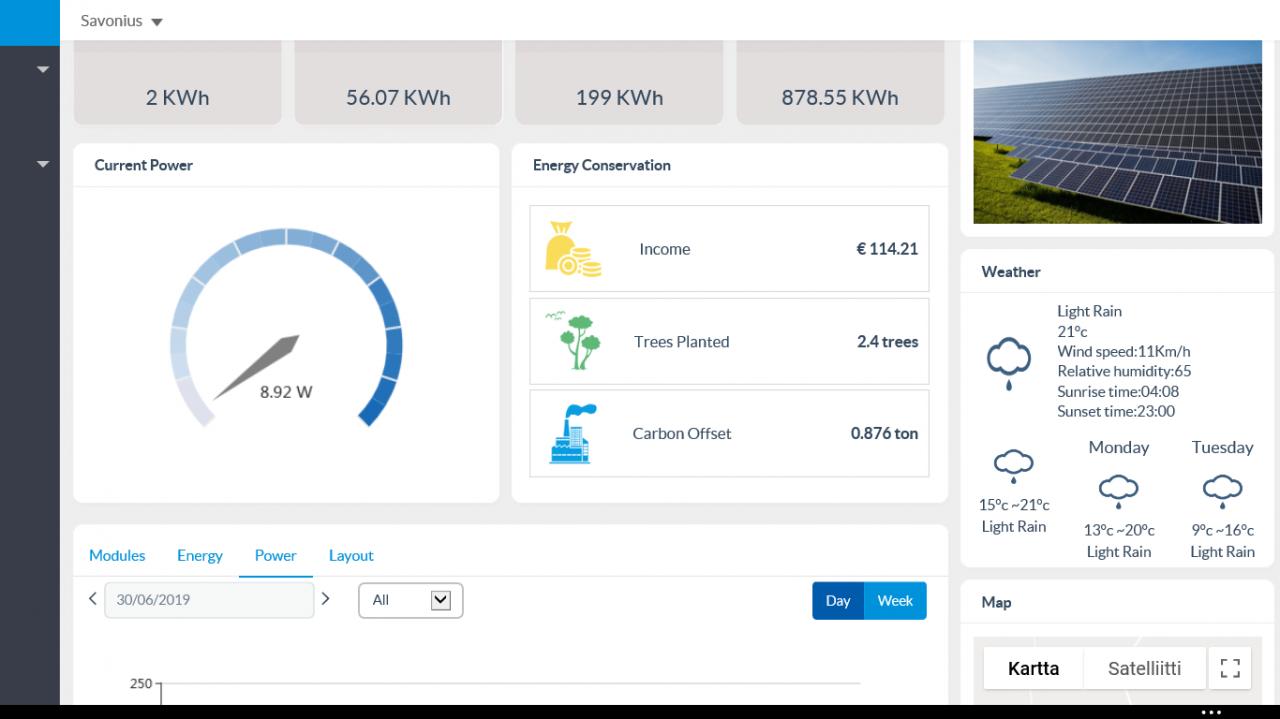Image resolution: width=1280 pixels, height=719 pixels.
Task: Switch to the Layout tab
Action: (x=351, y=555)
